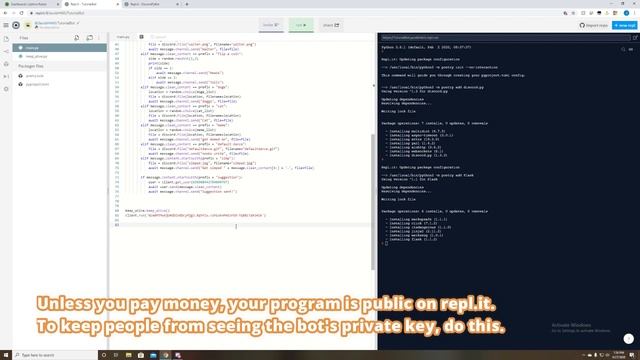The width and height of the screenshot is (640, 360).
Task: Open web preview in a new tab
Action: tap(635, 38)
